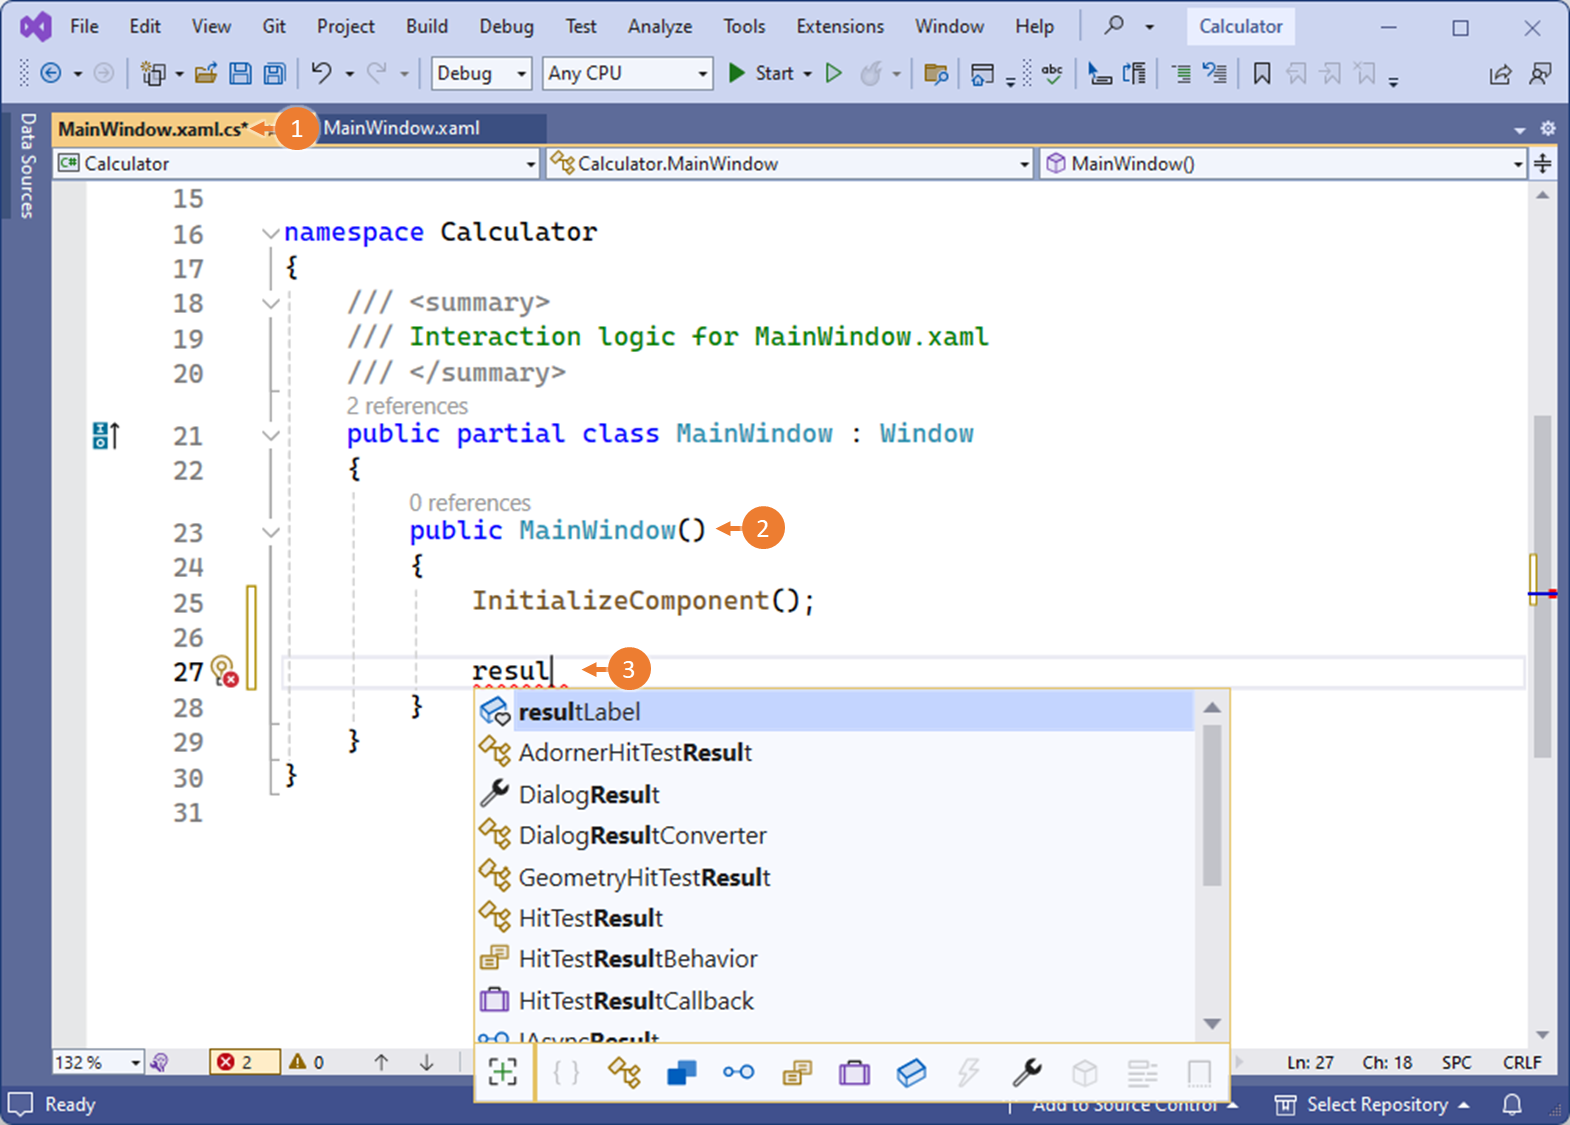Toggle the Namespaces braces filter in IntelliSense
Viewport: 1570px width, 1125px height.
pyautogui.click(x=566, y=1072)
